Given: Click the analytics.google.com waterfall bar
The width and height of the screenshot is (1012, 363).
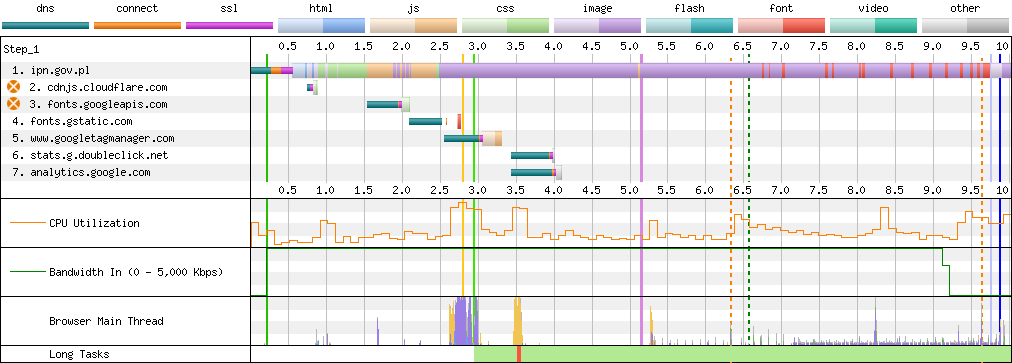Looking at the screenshot, I should 536,172.
